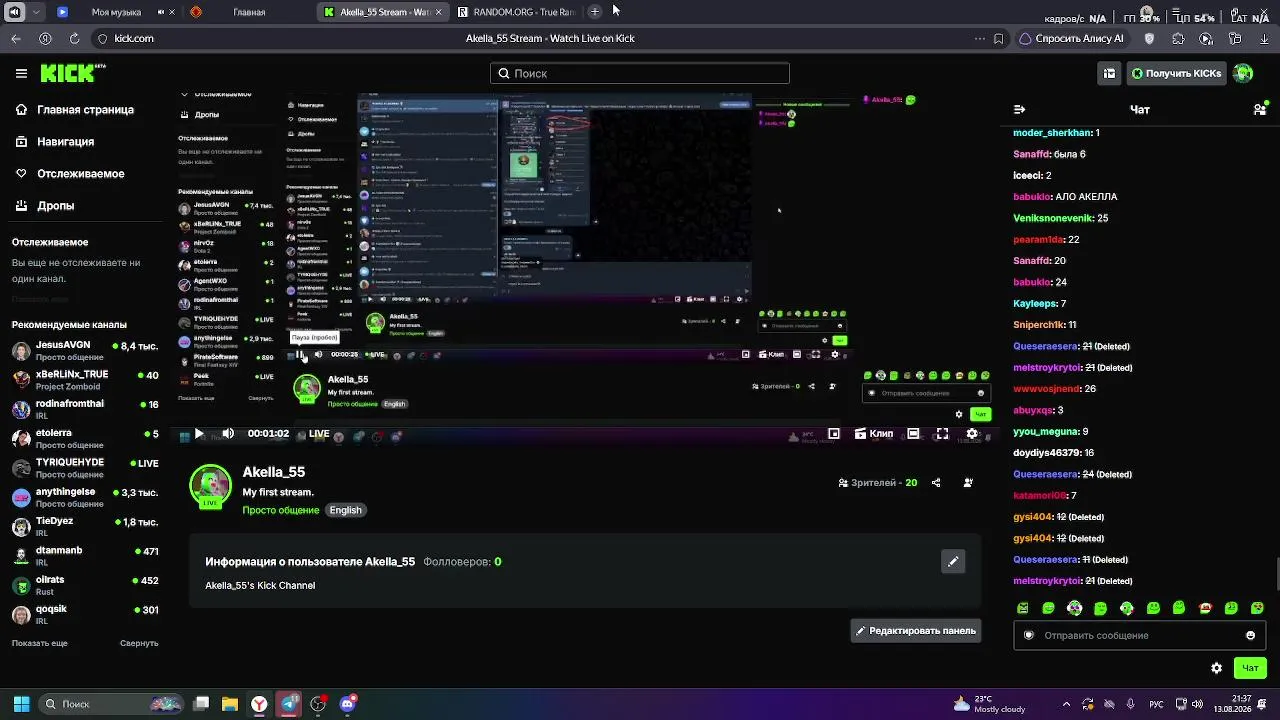
Task: Open etolerra recommended channel
Action: coord(85,439)
